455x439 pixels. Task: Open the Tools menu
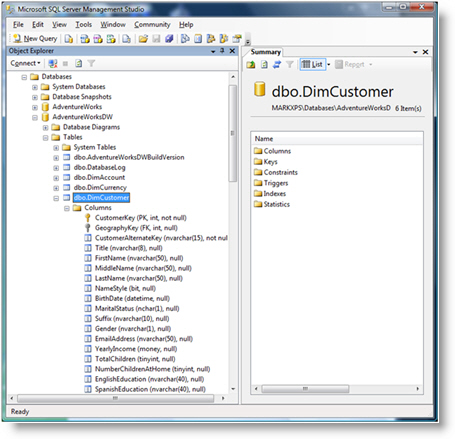(83, 24)
